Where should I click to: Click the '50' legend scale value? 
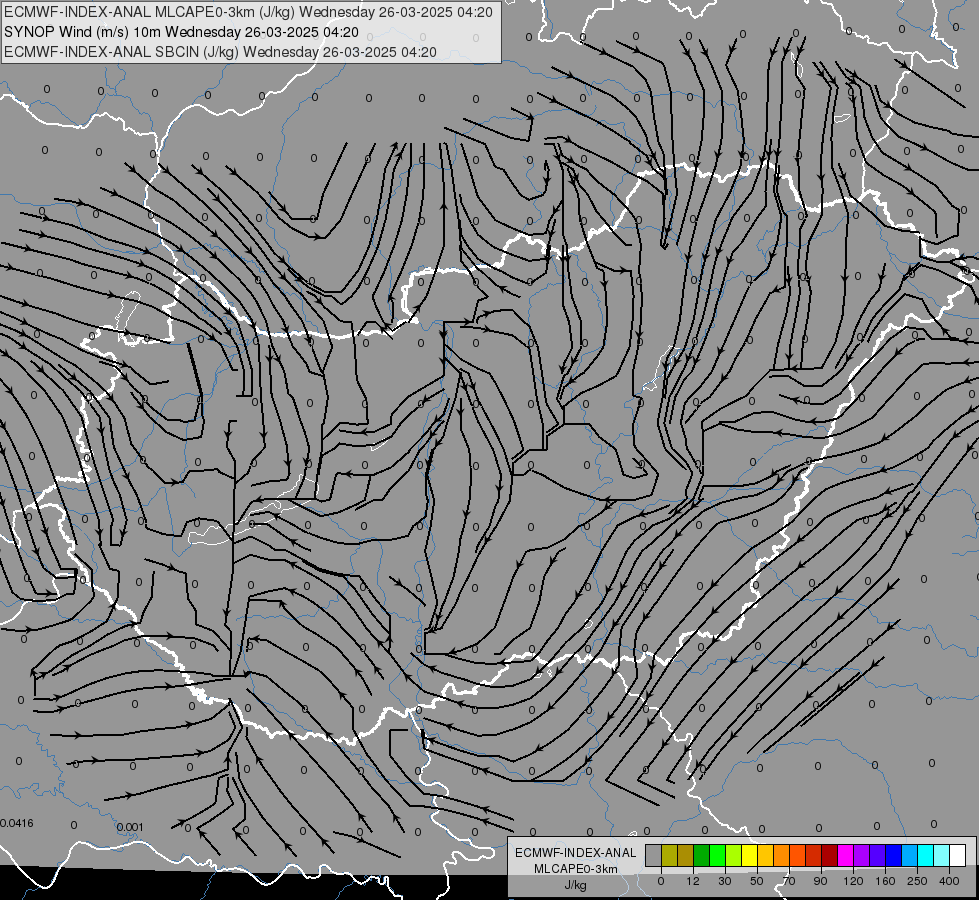(x=756, y=881)
